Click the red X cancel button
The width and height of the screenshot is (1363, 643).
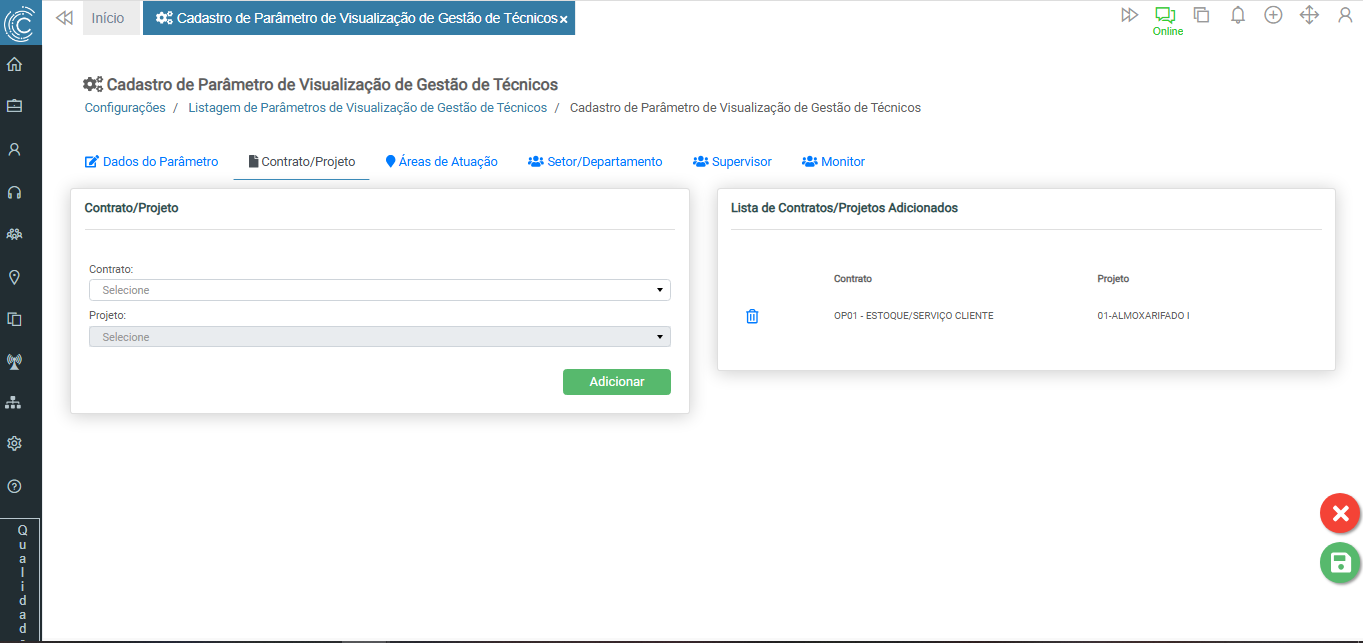(x=1340, y=514)
